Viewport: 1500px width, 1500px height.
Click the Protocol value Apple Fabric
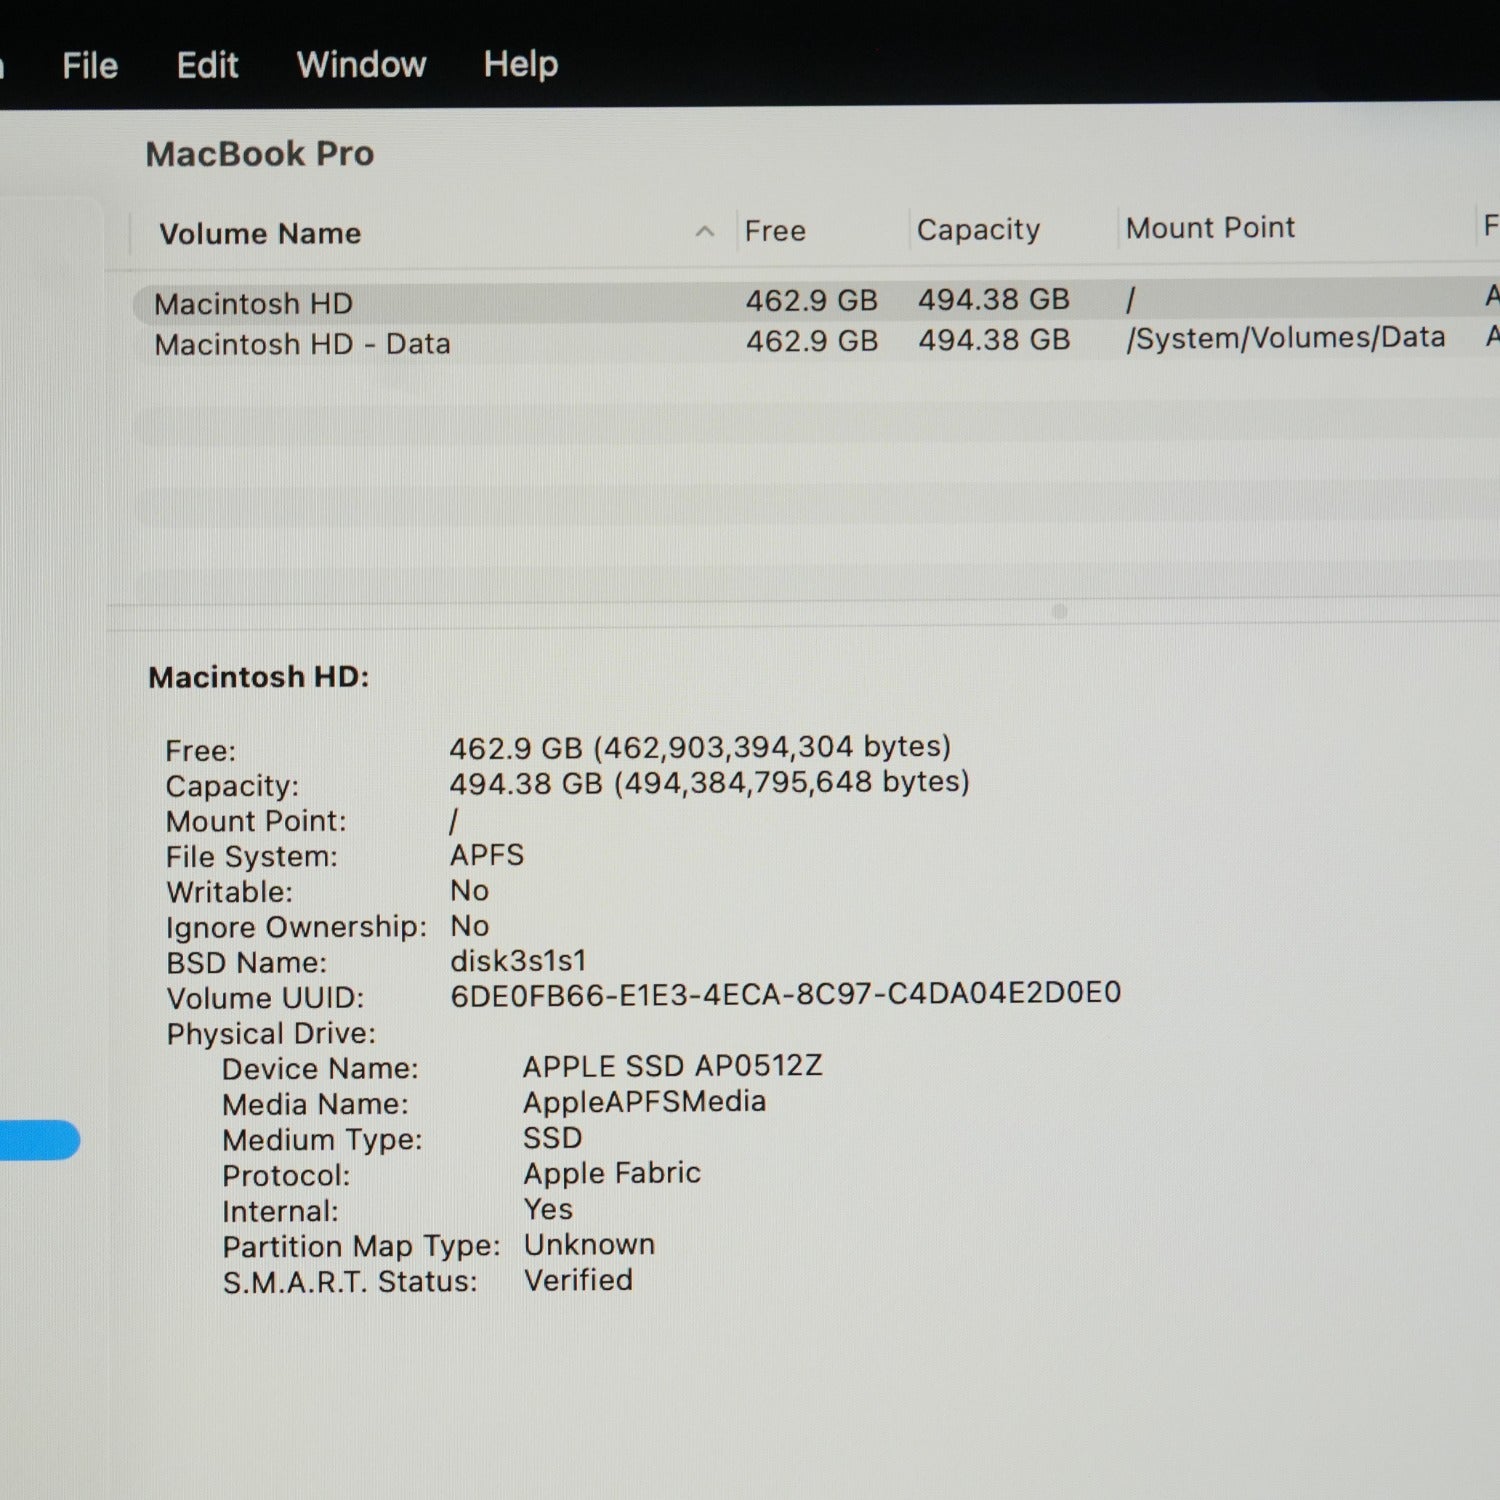(612, 1173)
